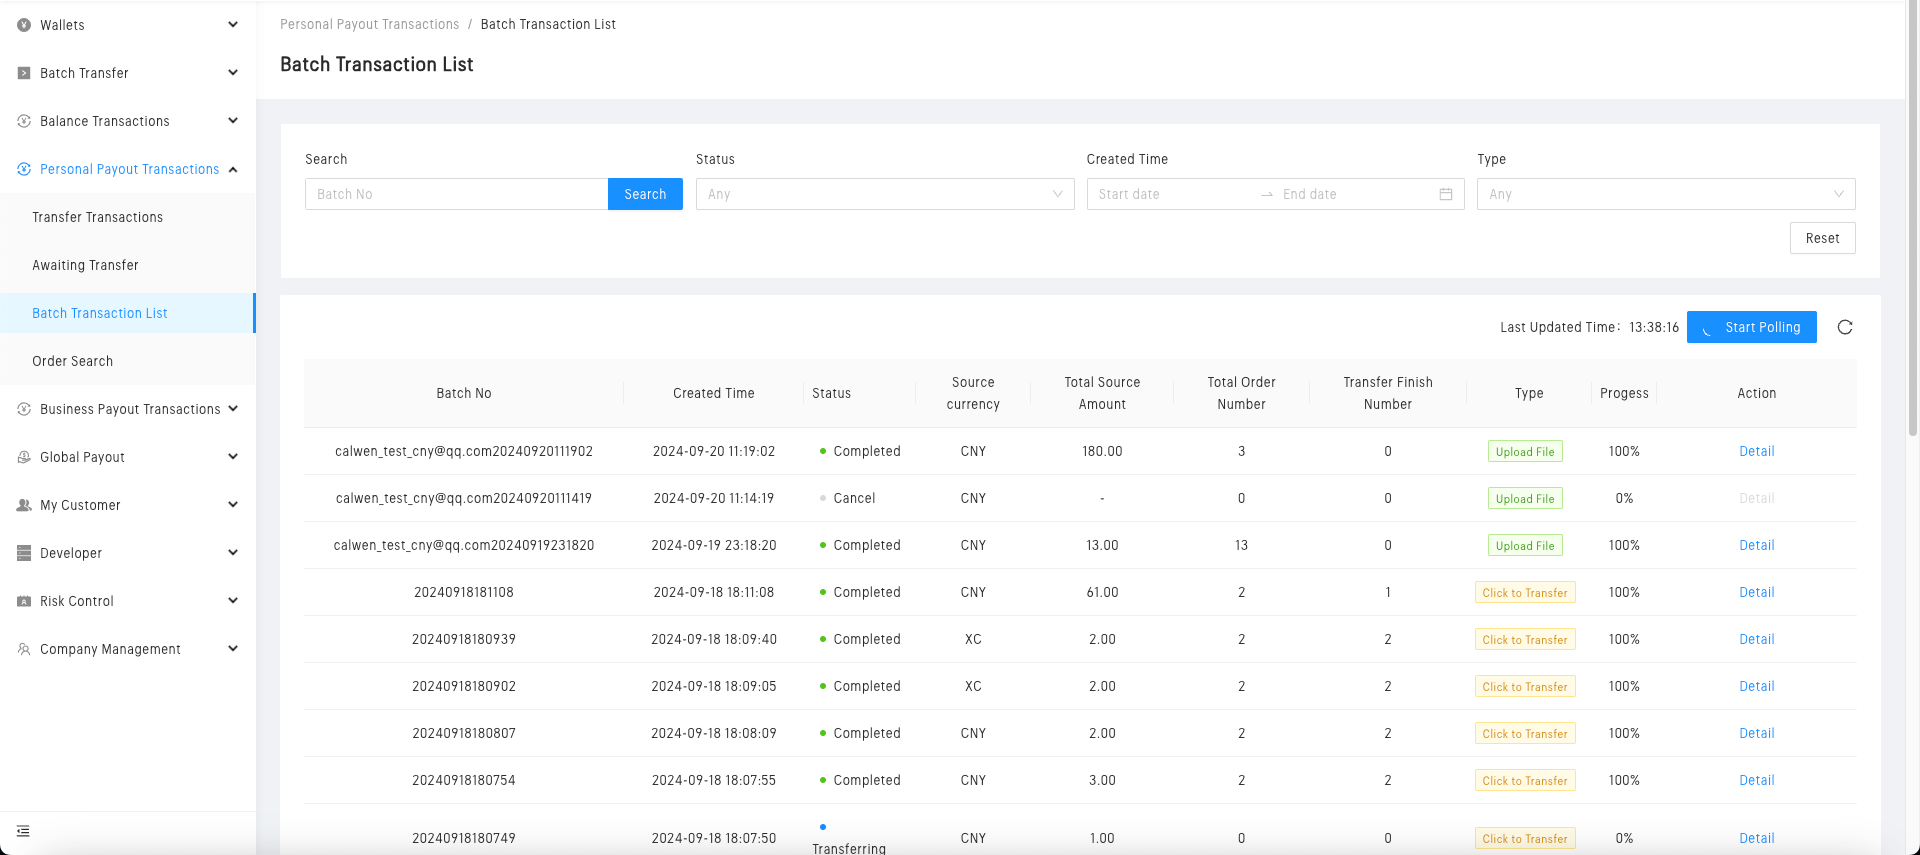Image resolution: width=1920 pixels, height=855 pixels.
Task: Open Transfer Transactions submenu item
Action: (x=97, y=217)
